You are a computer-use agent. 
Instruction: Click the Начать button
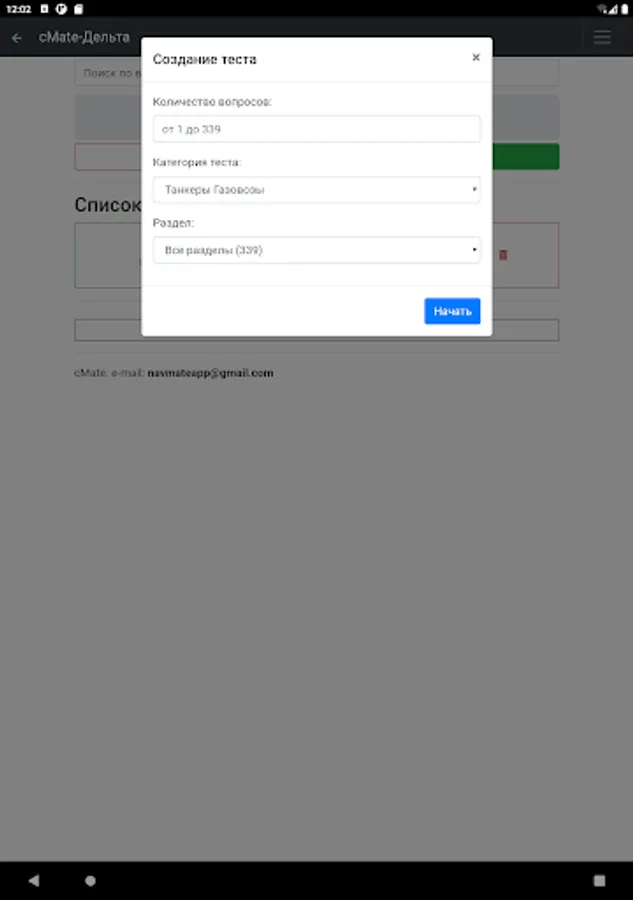tap(452, 311)
